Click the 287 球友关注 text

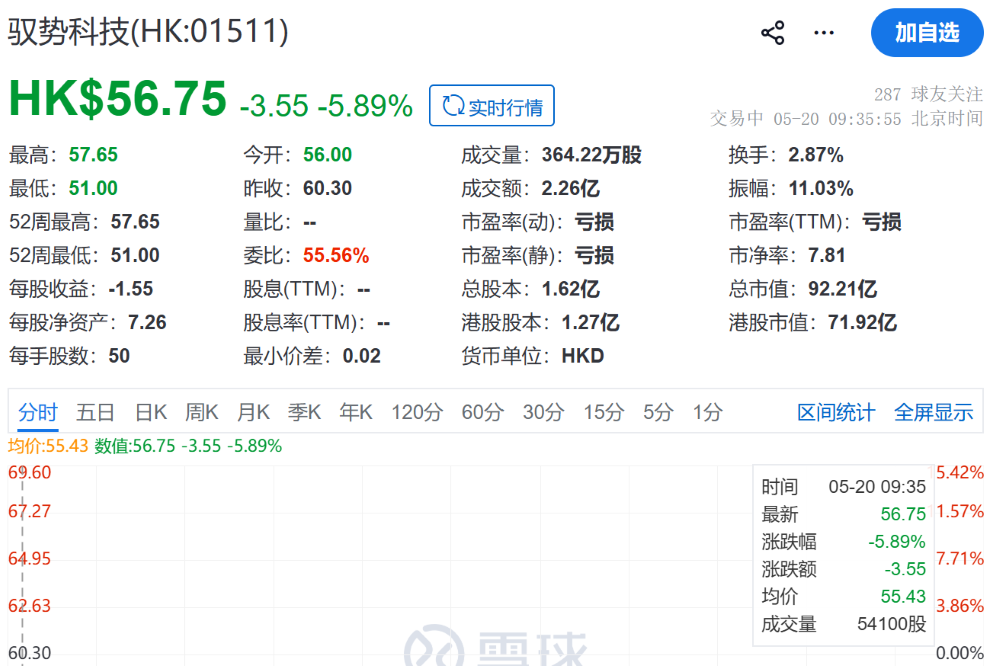(x=929, y=94)
